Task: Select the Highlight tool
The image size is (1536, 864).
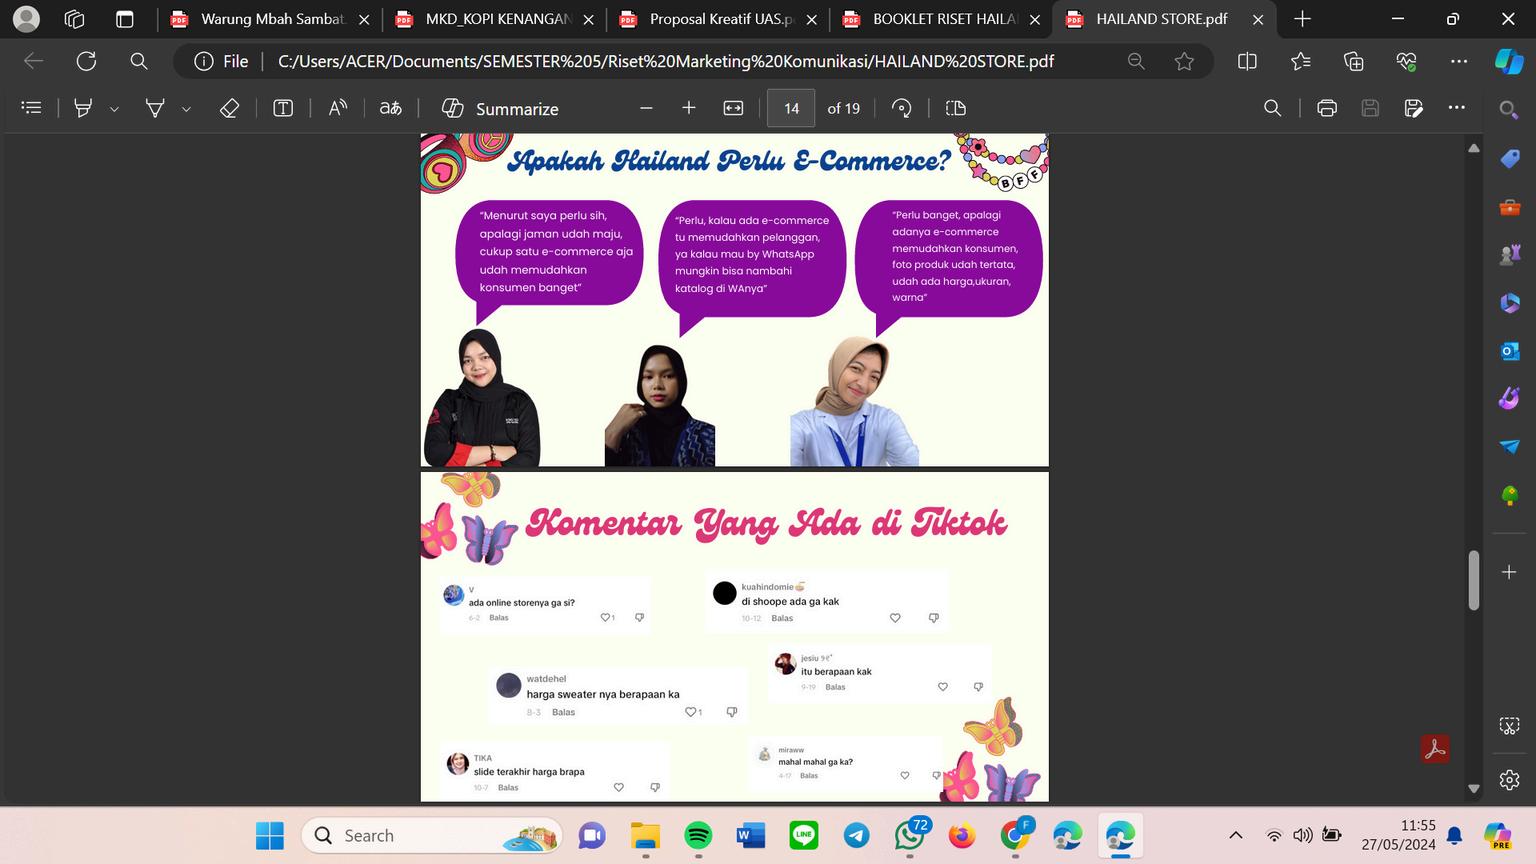Action: [83, 108]
